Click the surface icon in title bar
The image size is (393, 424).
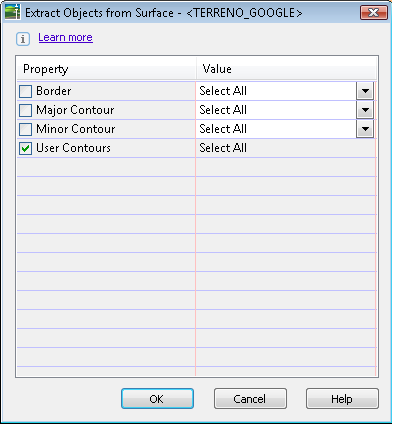pyautogui.click(x=12, y=12)
